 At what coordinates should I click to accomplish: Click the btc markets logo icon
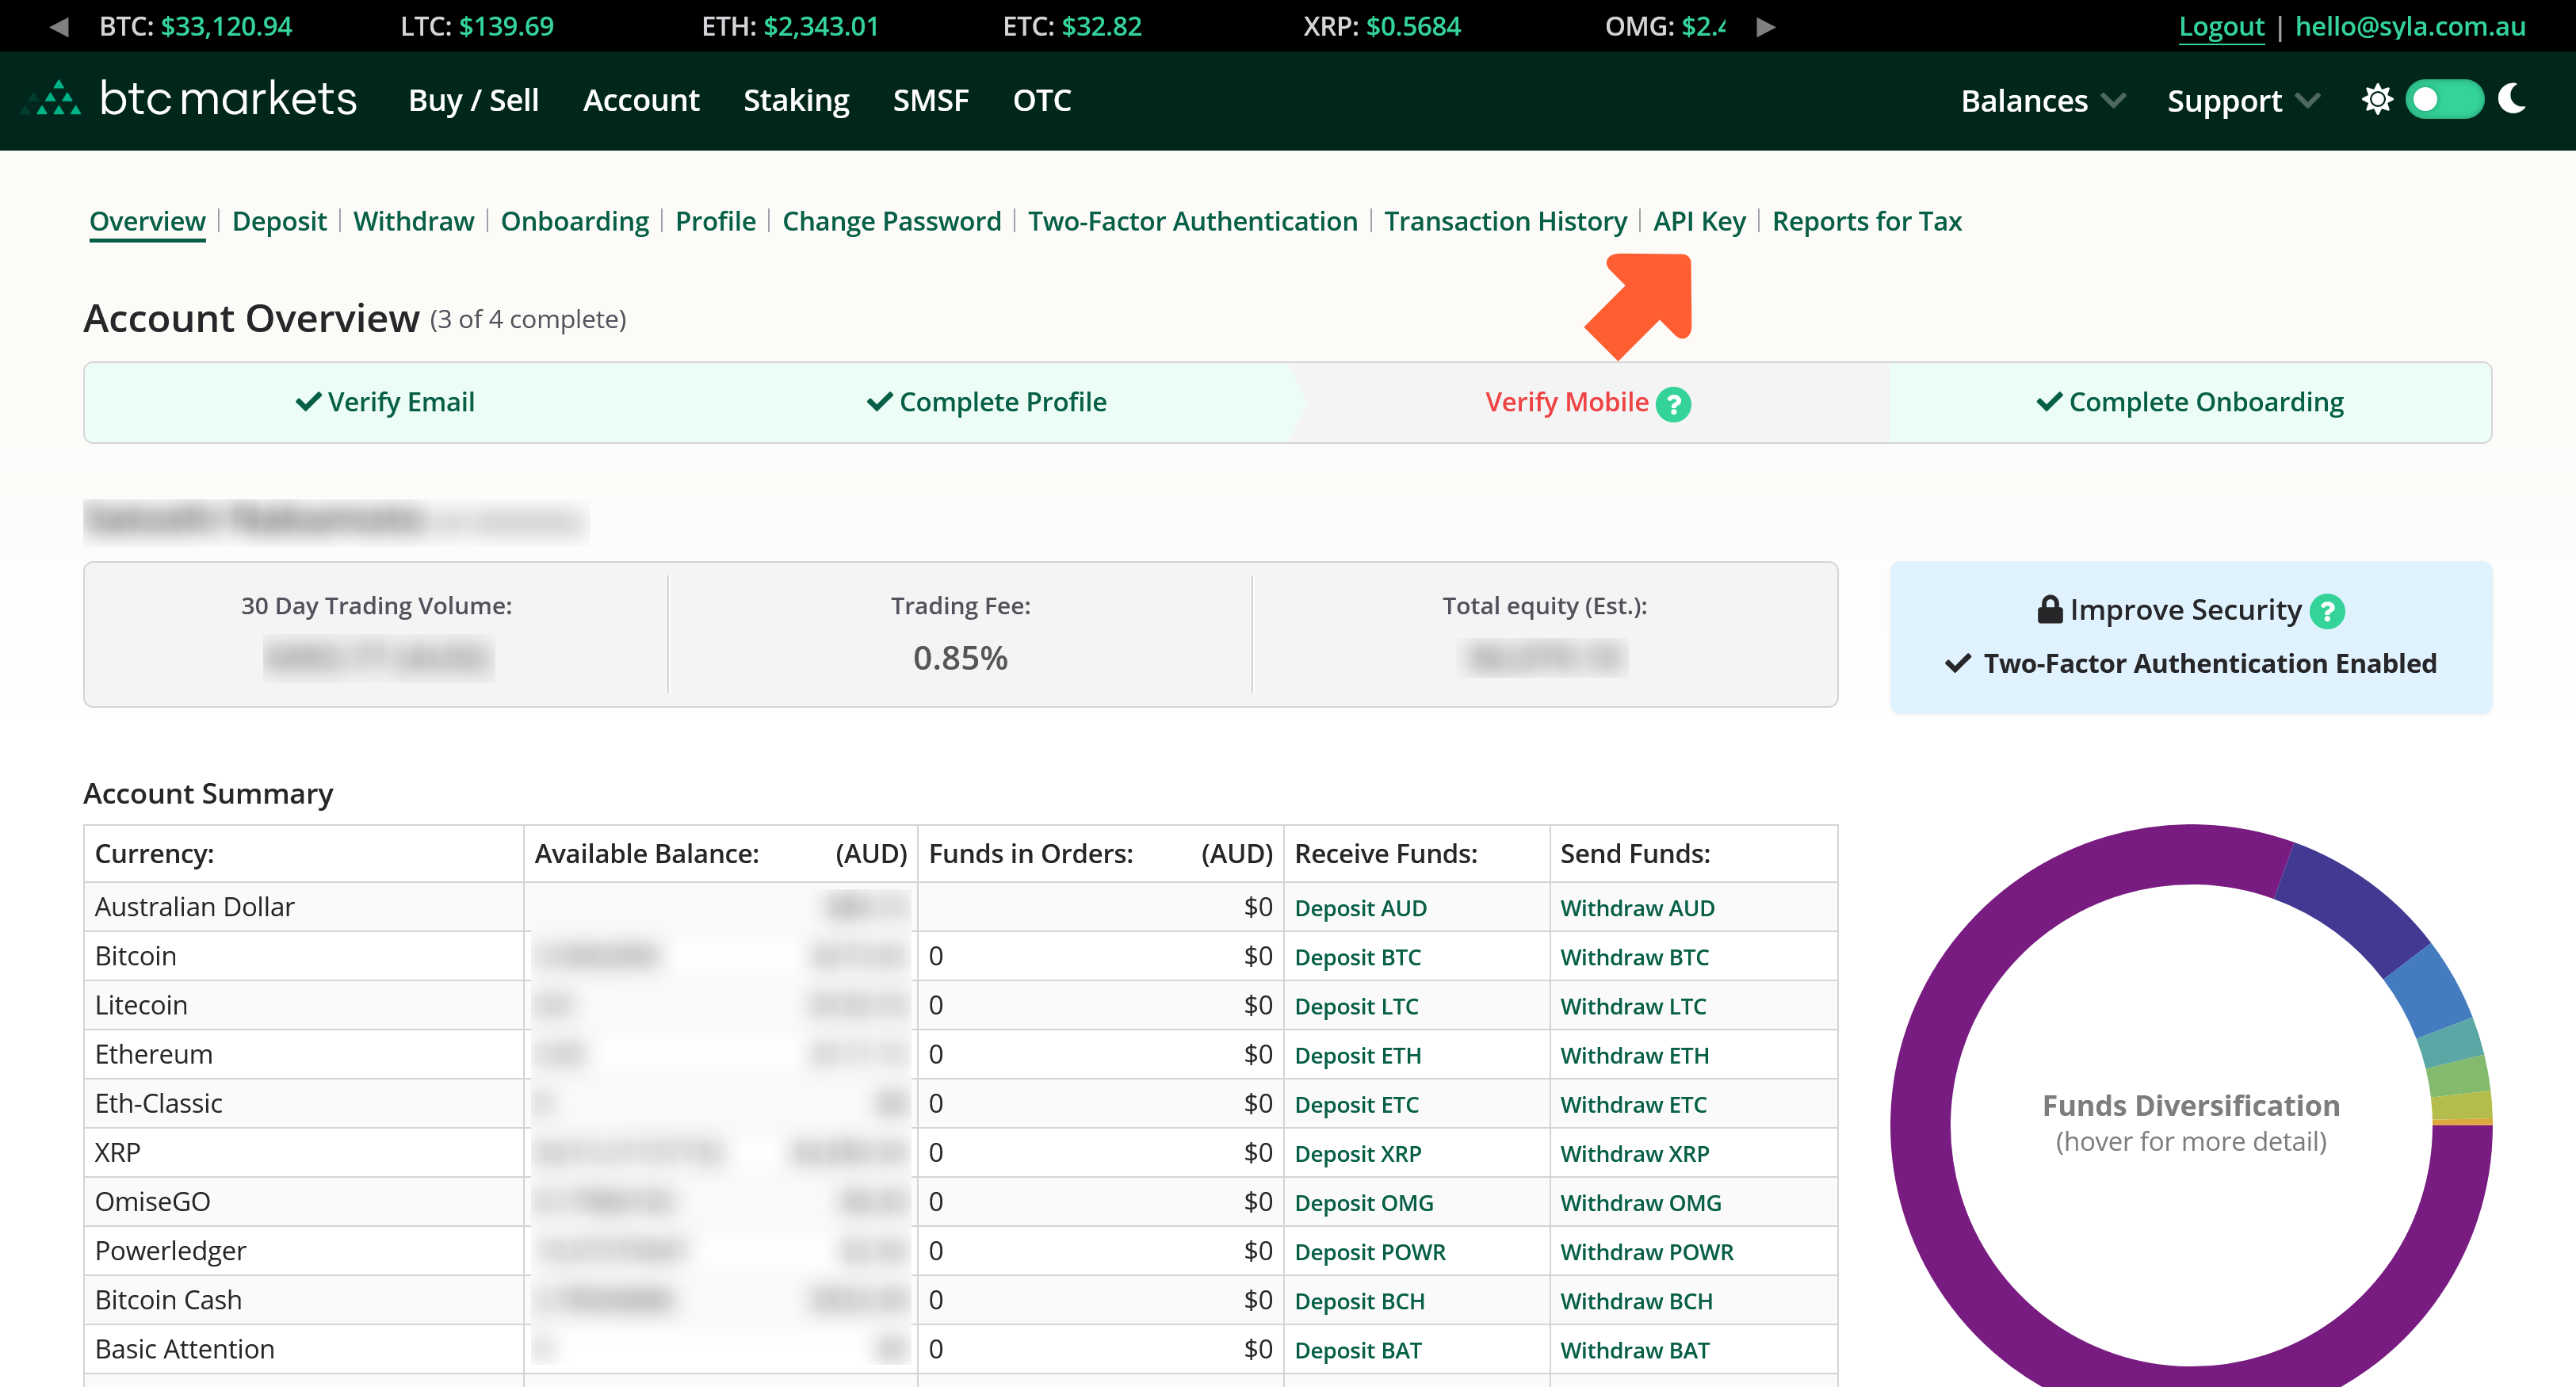51,98
